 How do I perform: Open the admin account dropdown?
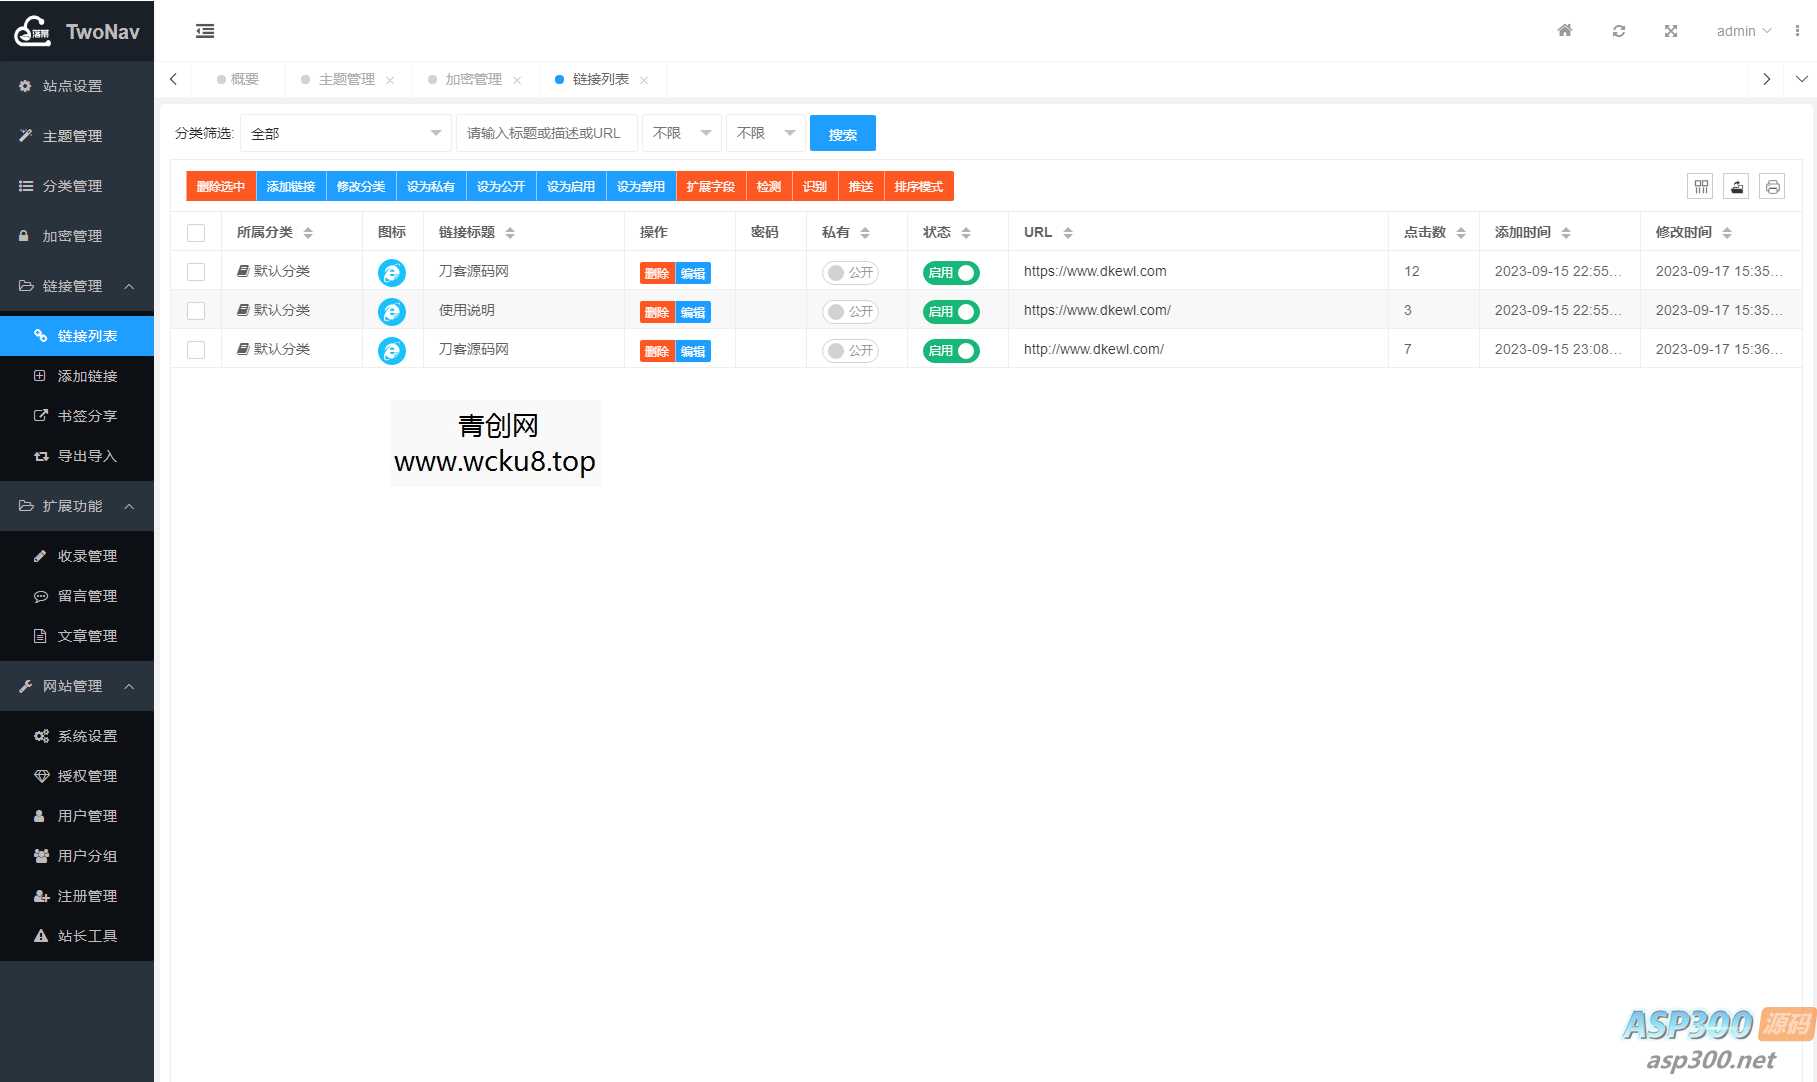1742,31
